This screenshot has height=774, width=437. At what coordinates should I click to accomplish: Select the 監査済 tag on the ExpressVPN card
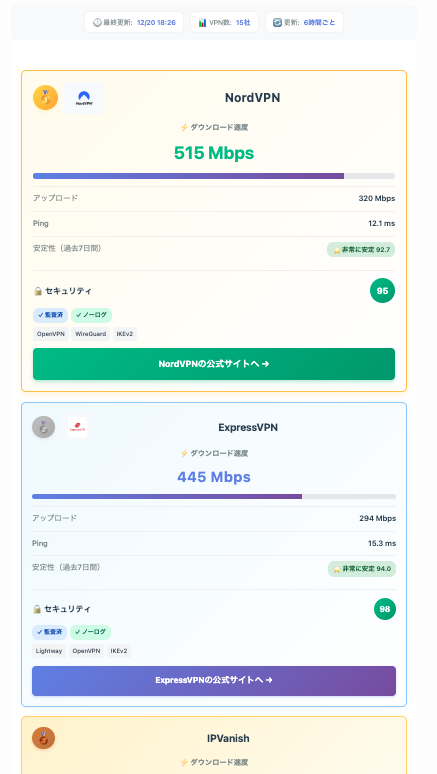coord(49,632)
